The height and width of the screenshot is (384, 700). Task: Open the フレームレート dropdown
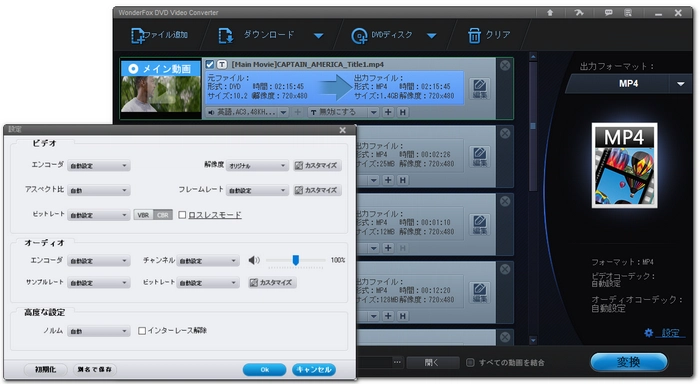pos(257,190)
